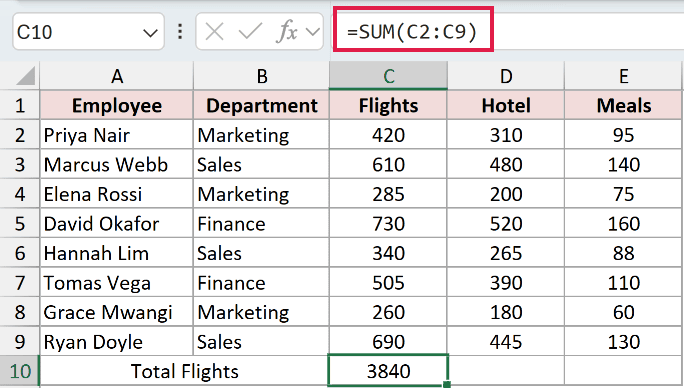Select the Meals value 60

(624, 312)
